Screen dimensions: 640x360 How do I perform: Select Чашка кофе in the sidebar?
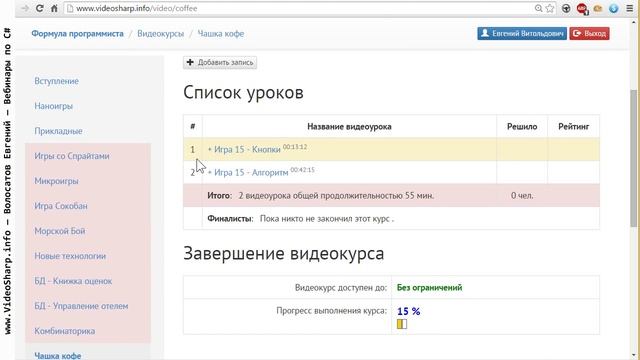point(58,356)
